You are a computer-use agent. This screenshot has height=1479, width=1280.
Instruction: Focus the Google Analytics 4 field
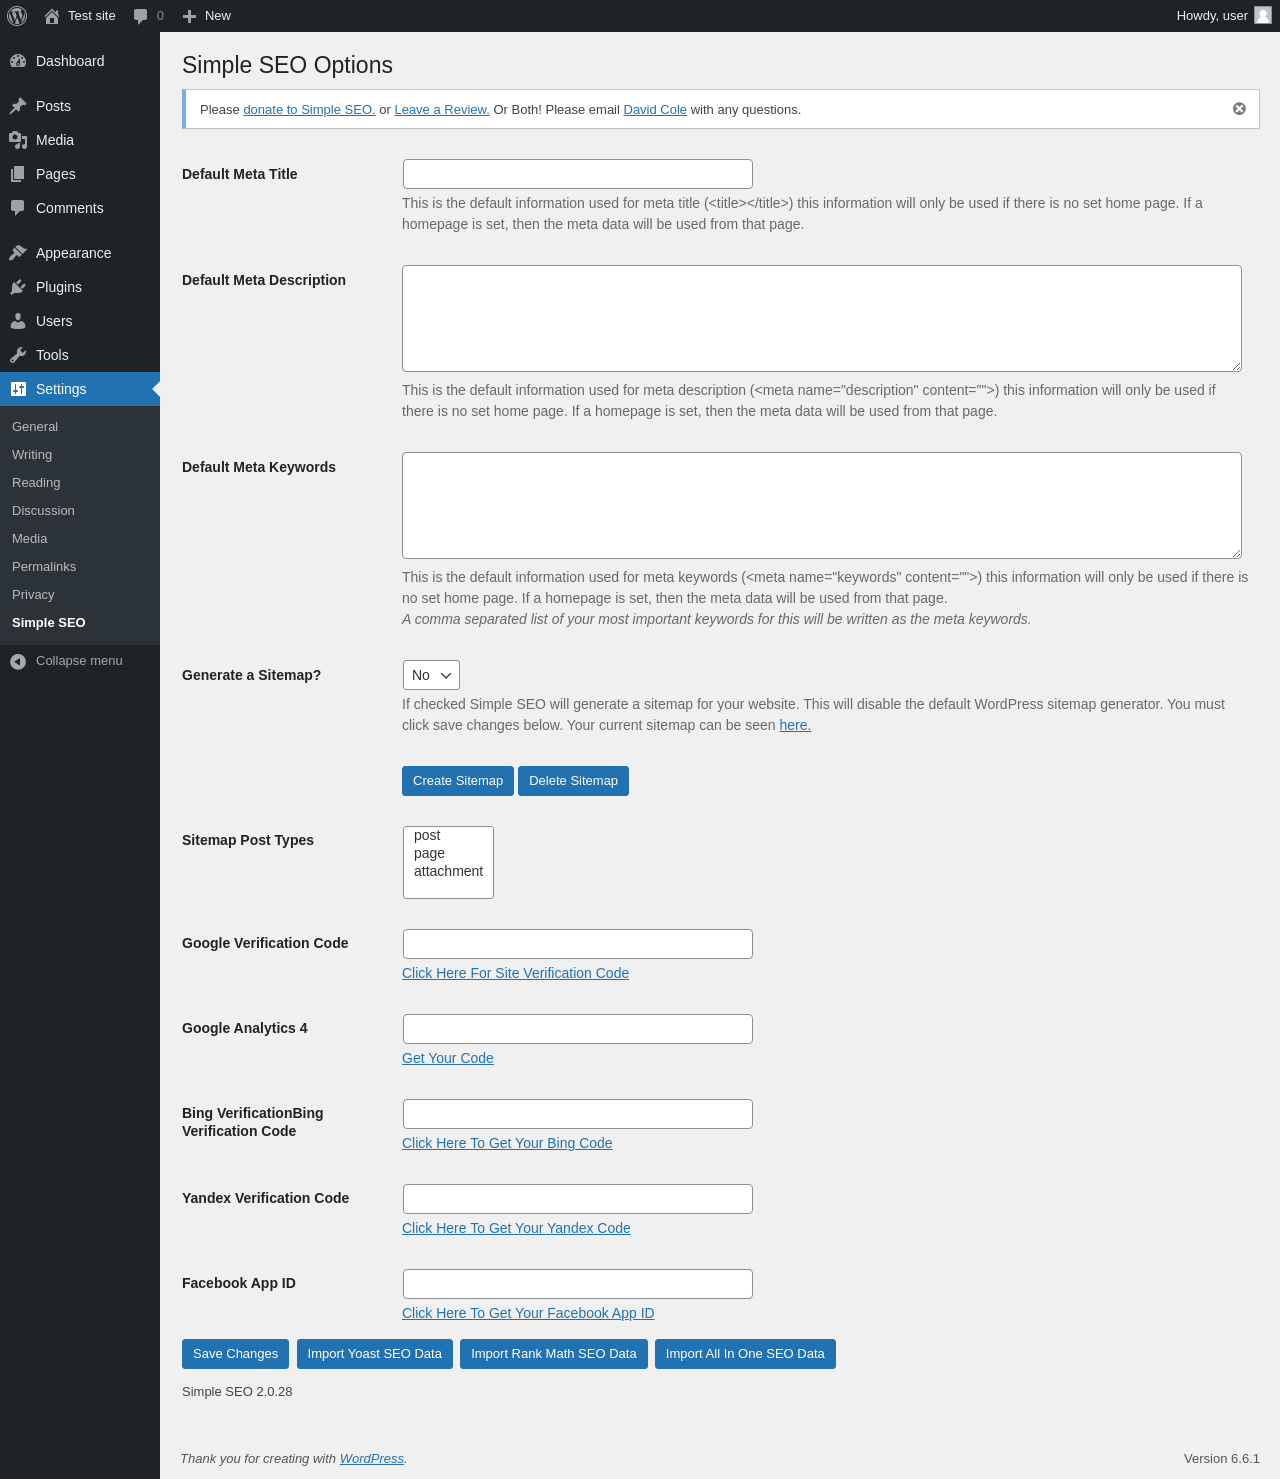(x=578, y=1029)
